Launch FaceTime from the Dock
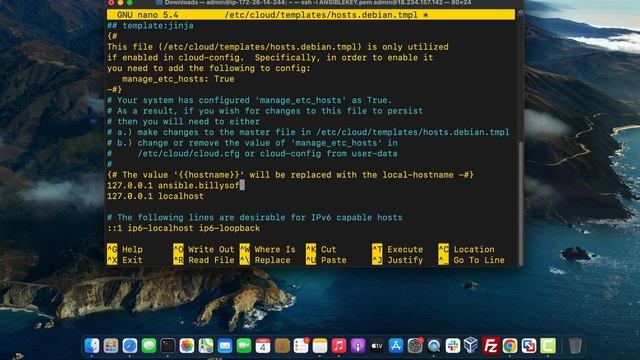This screenshot has height=360, width=640. 244,346
